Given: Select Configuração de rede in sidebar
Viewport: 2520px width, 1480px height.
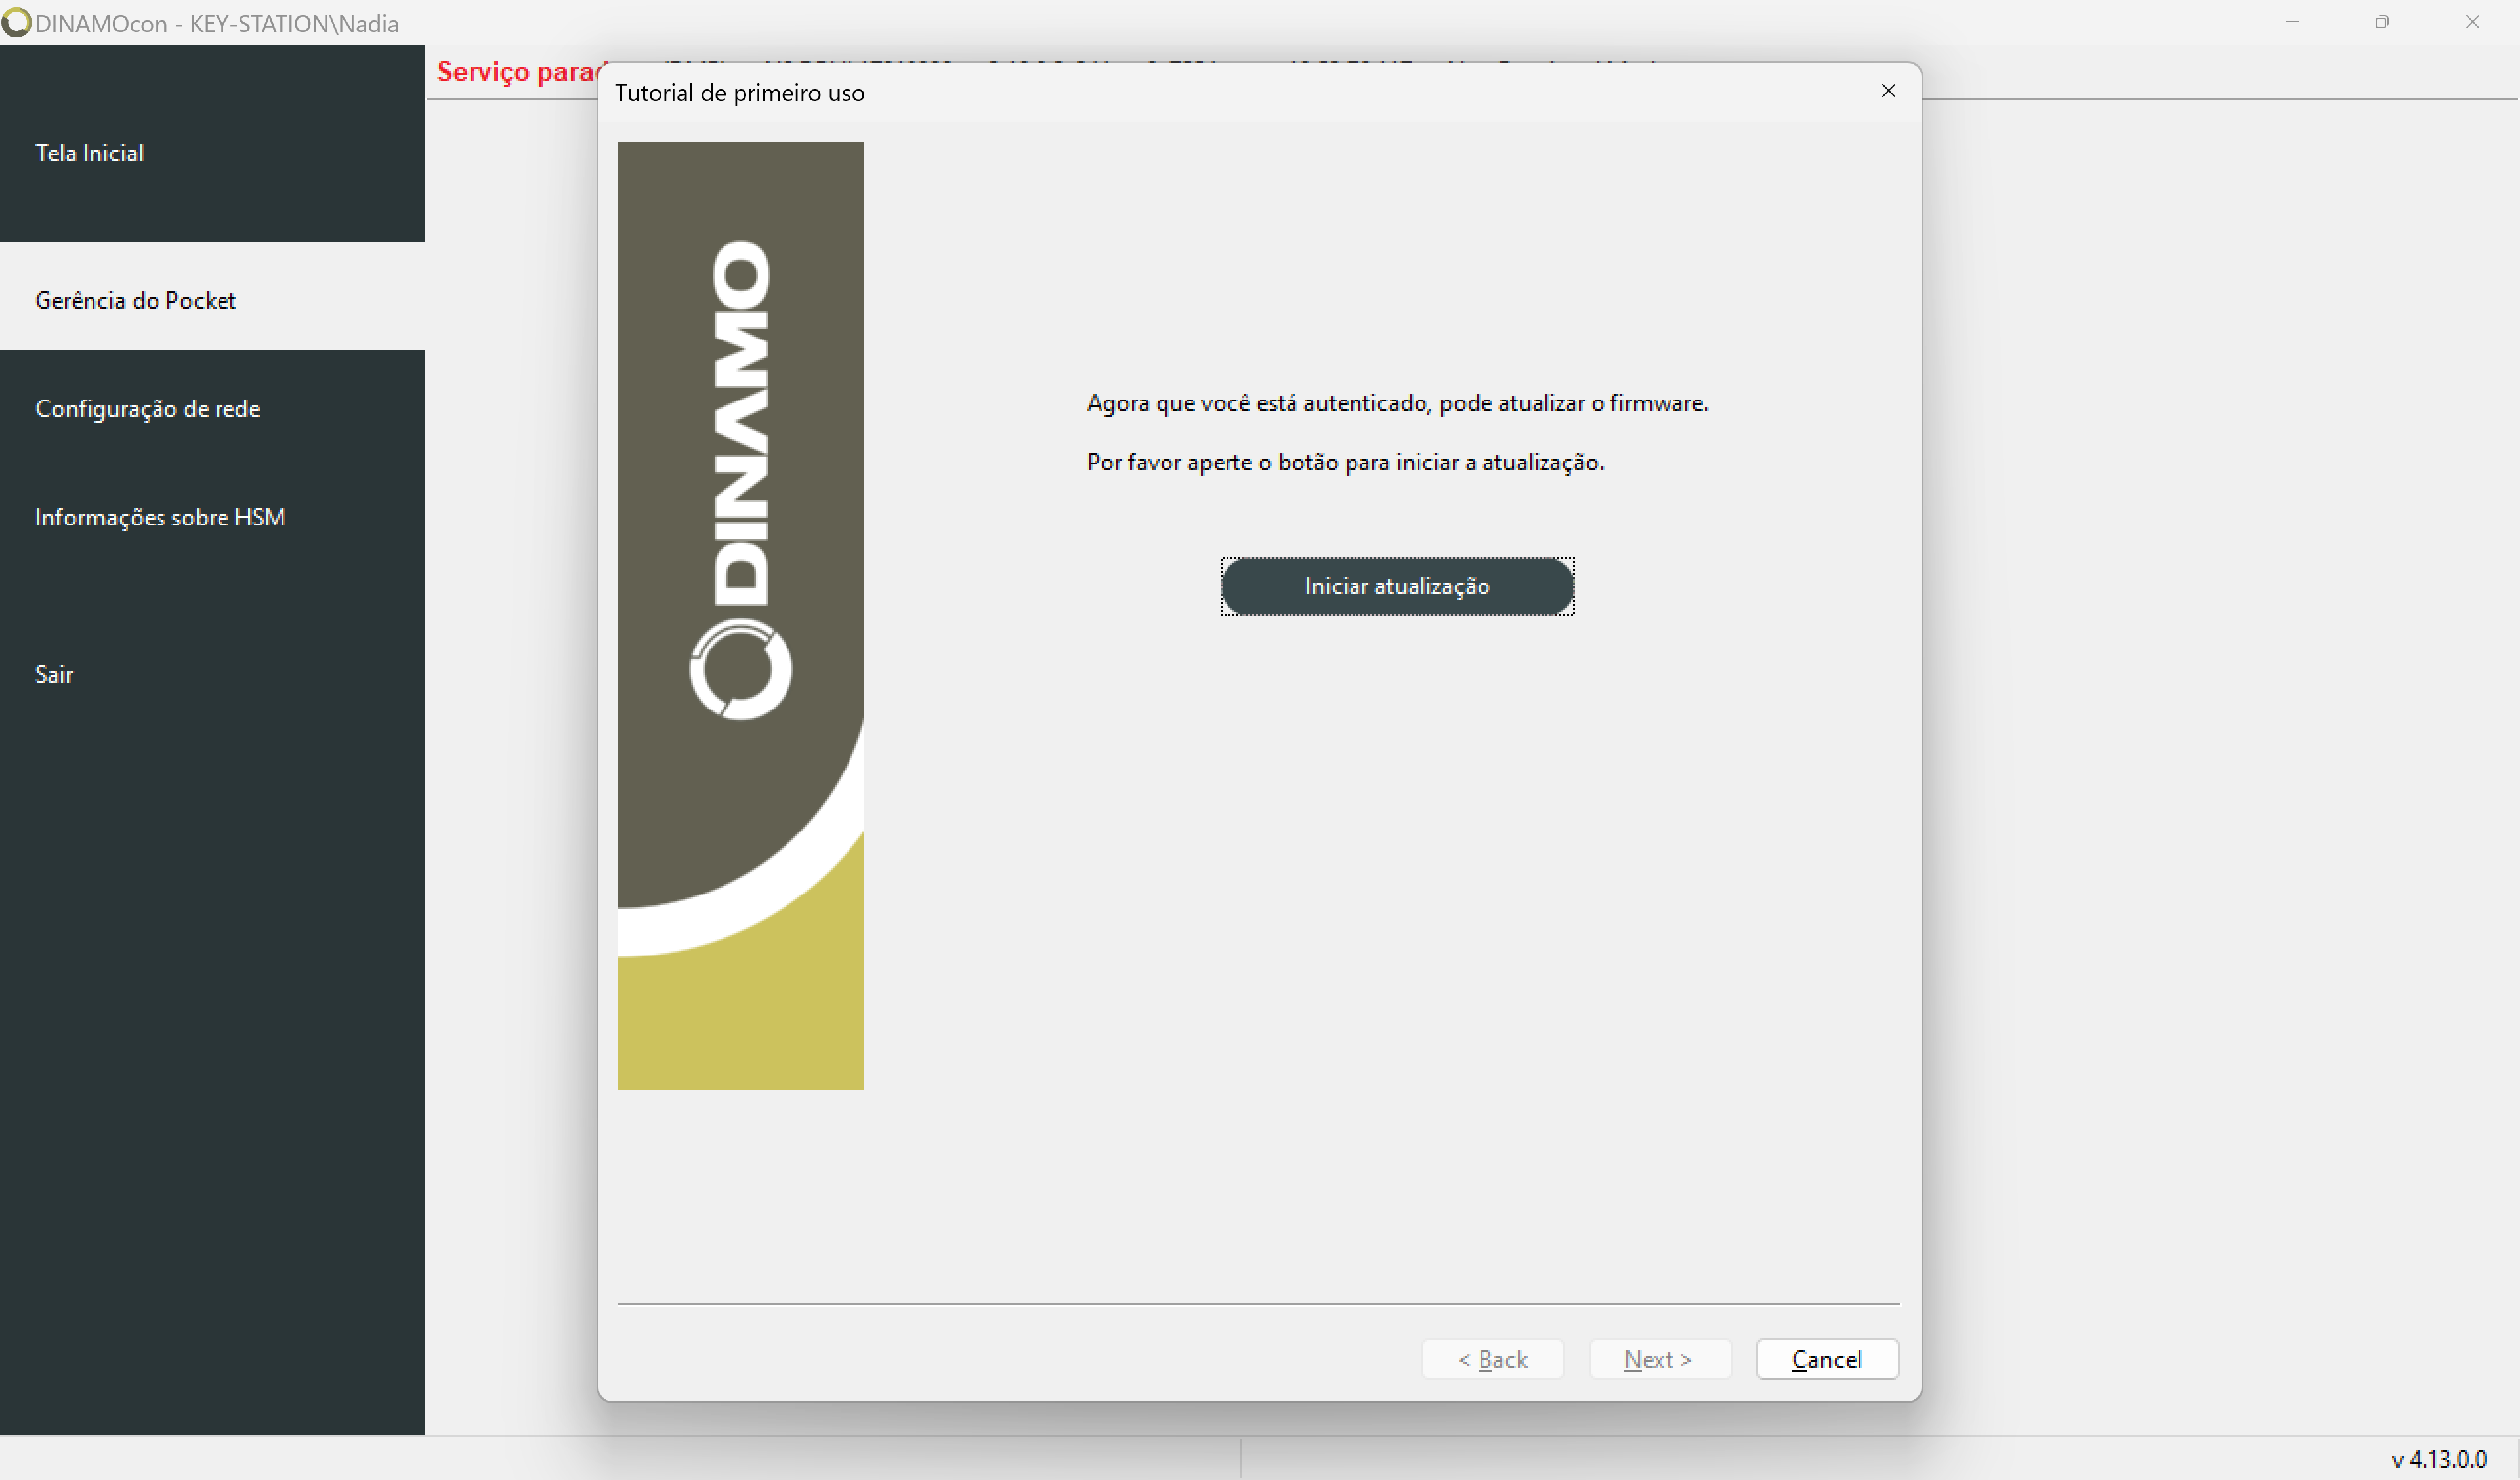Looking at the screenshot, I should [x=148, y=409].
